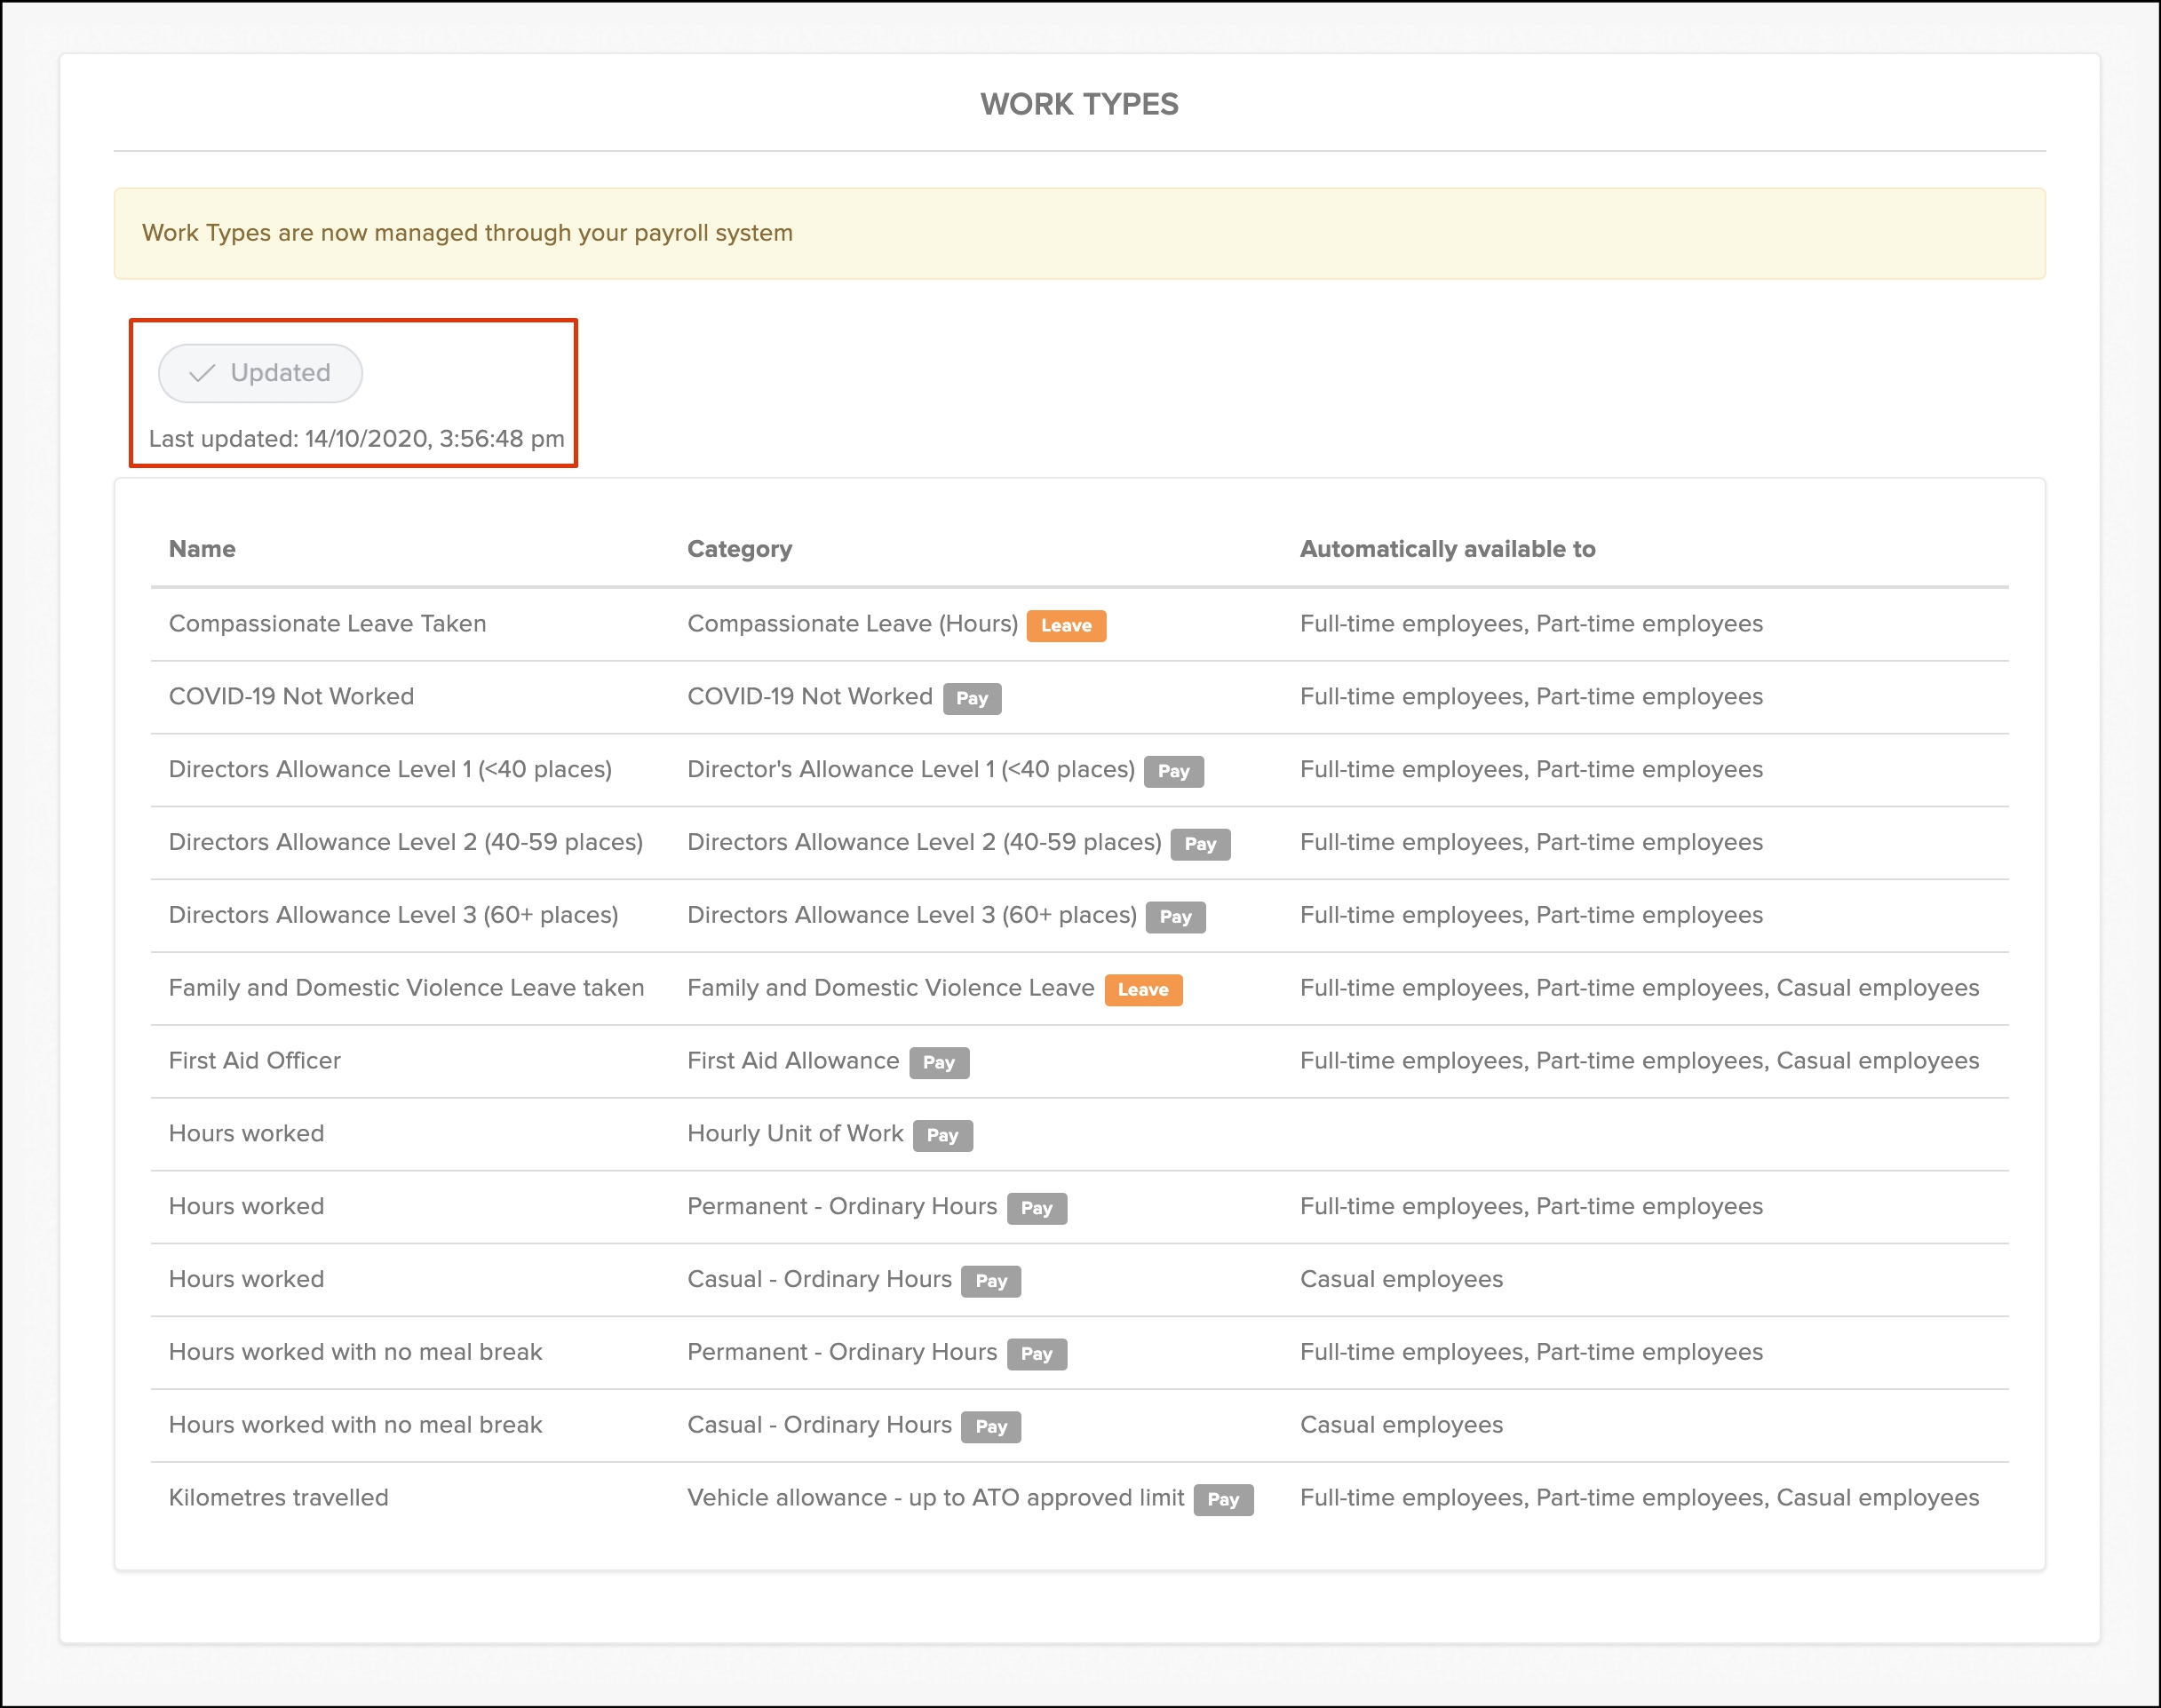This screenshot has width=2161, height=1708.
Task: Click Casual employees in first Casual Hours row
Action: (x=1401, y=1279)
